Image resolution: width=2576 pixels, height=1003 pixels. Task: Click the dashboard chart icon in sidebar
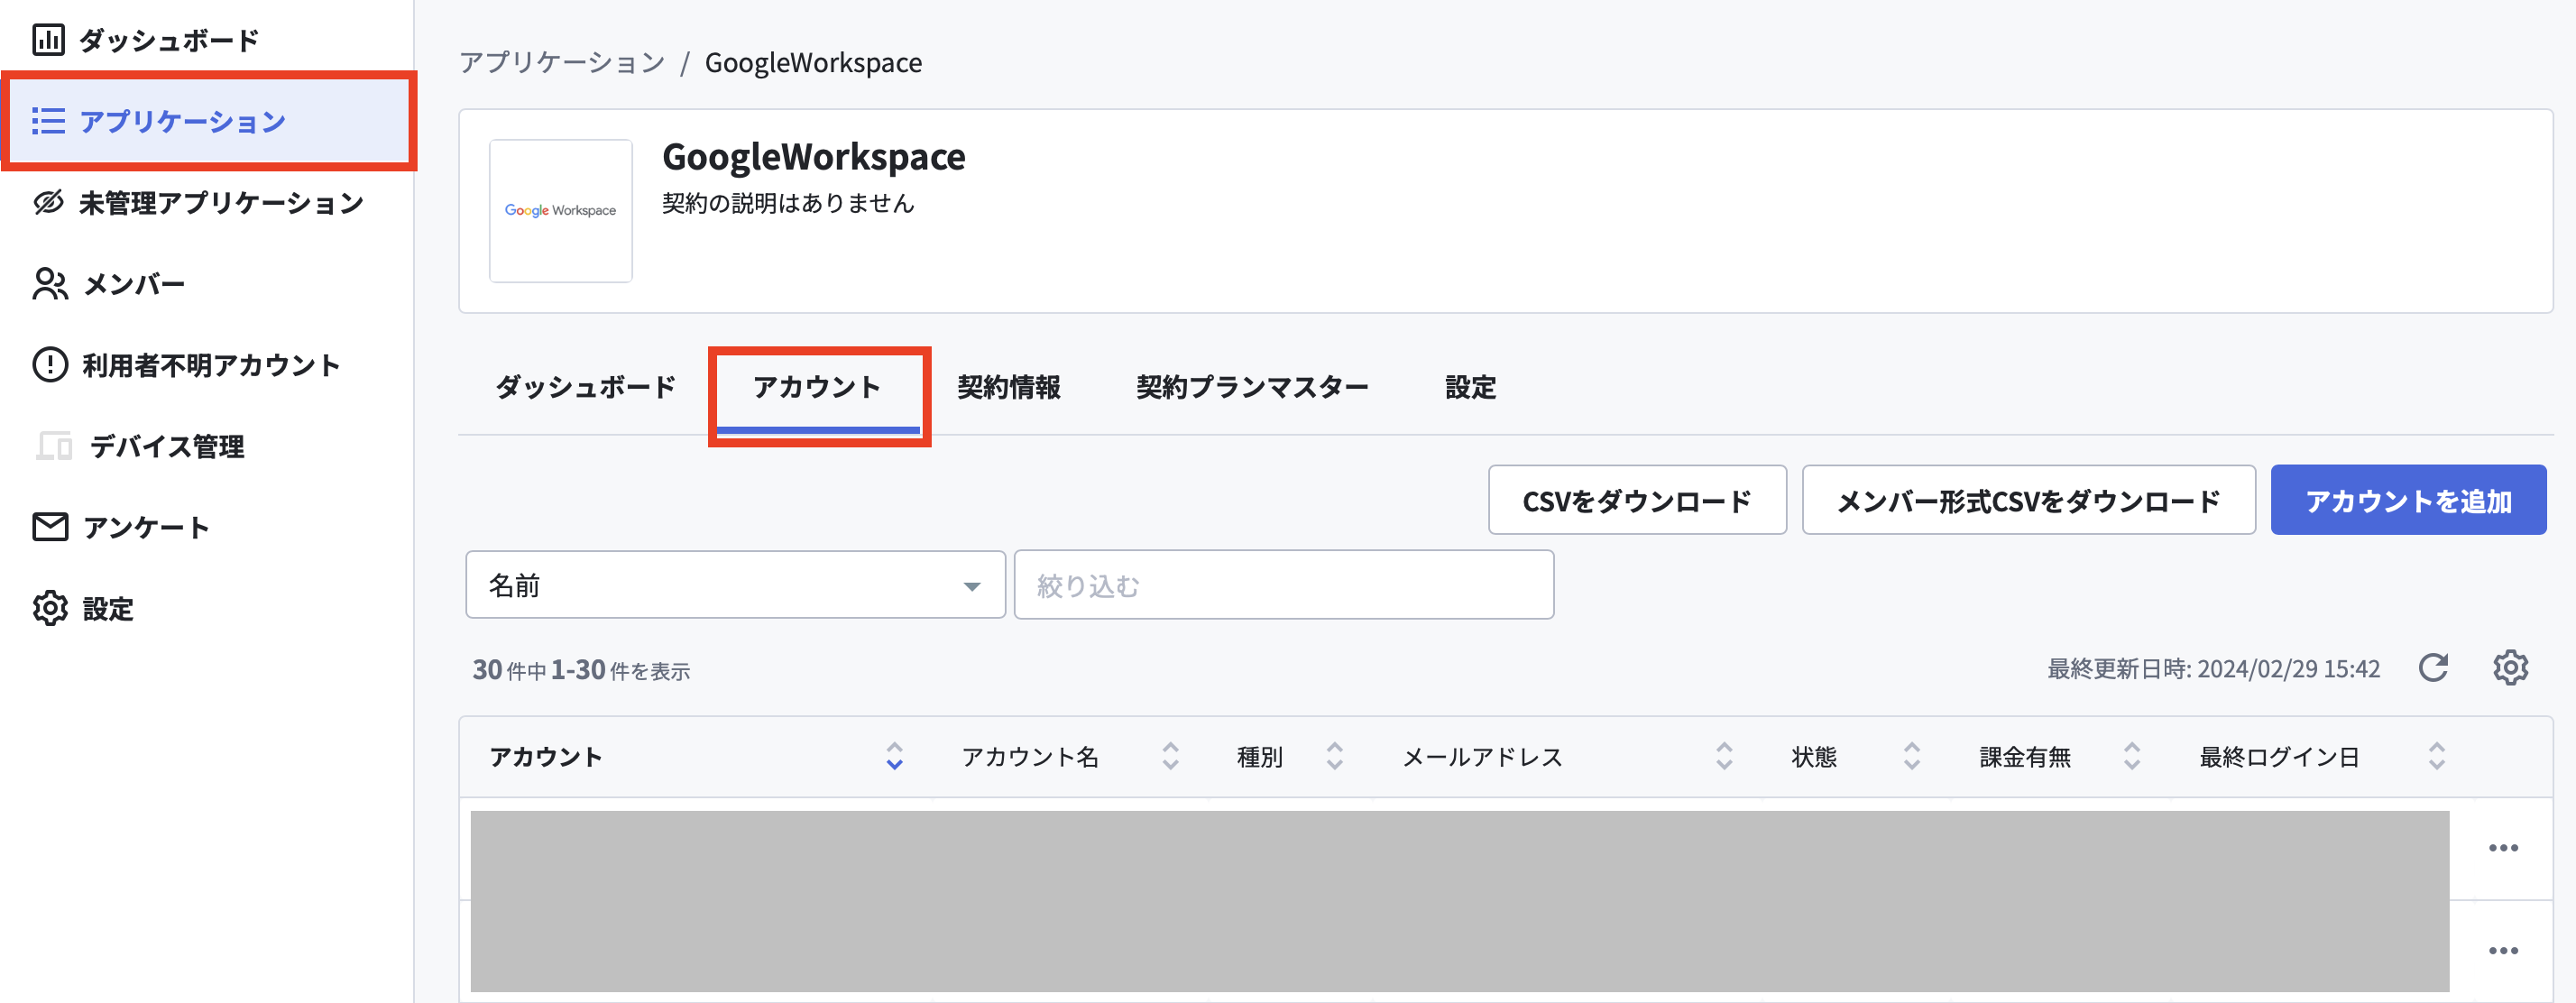[48, 40]
